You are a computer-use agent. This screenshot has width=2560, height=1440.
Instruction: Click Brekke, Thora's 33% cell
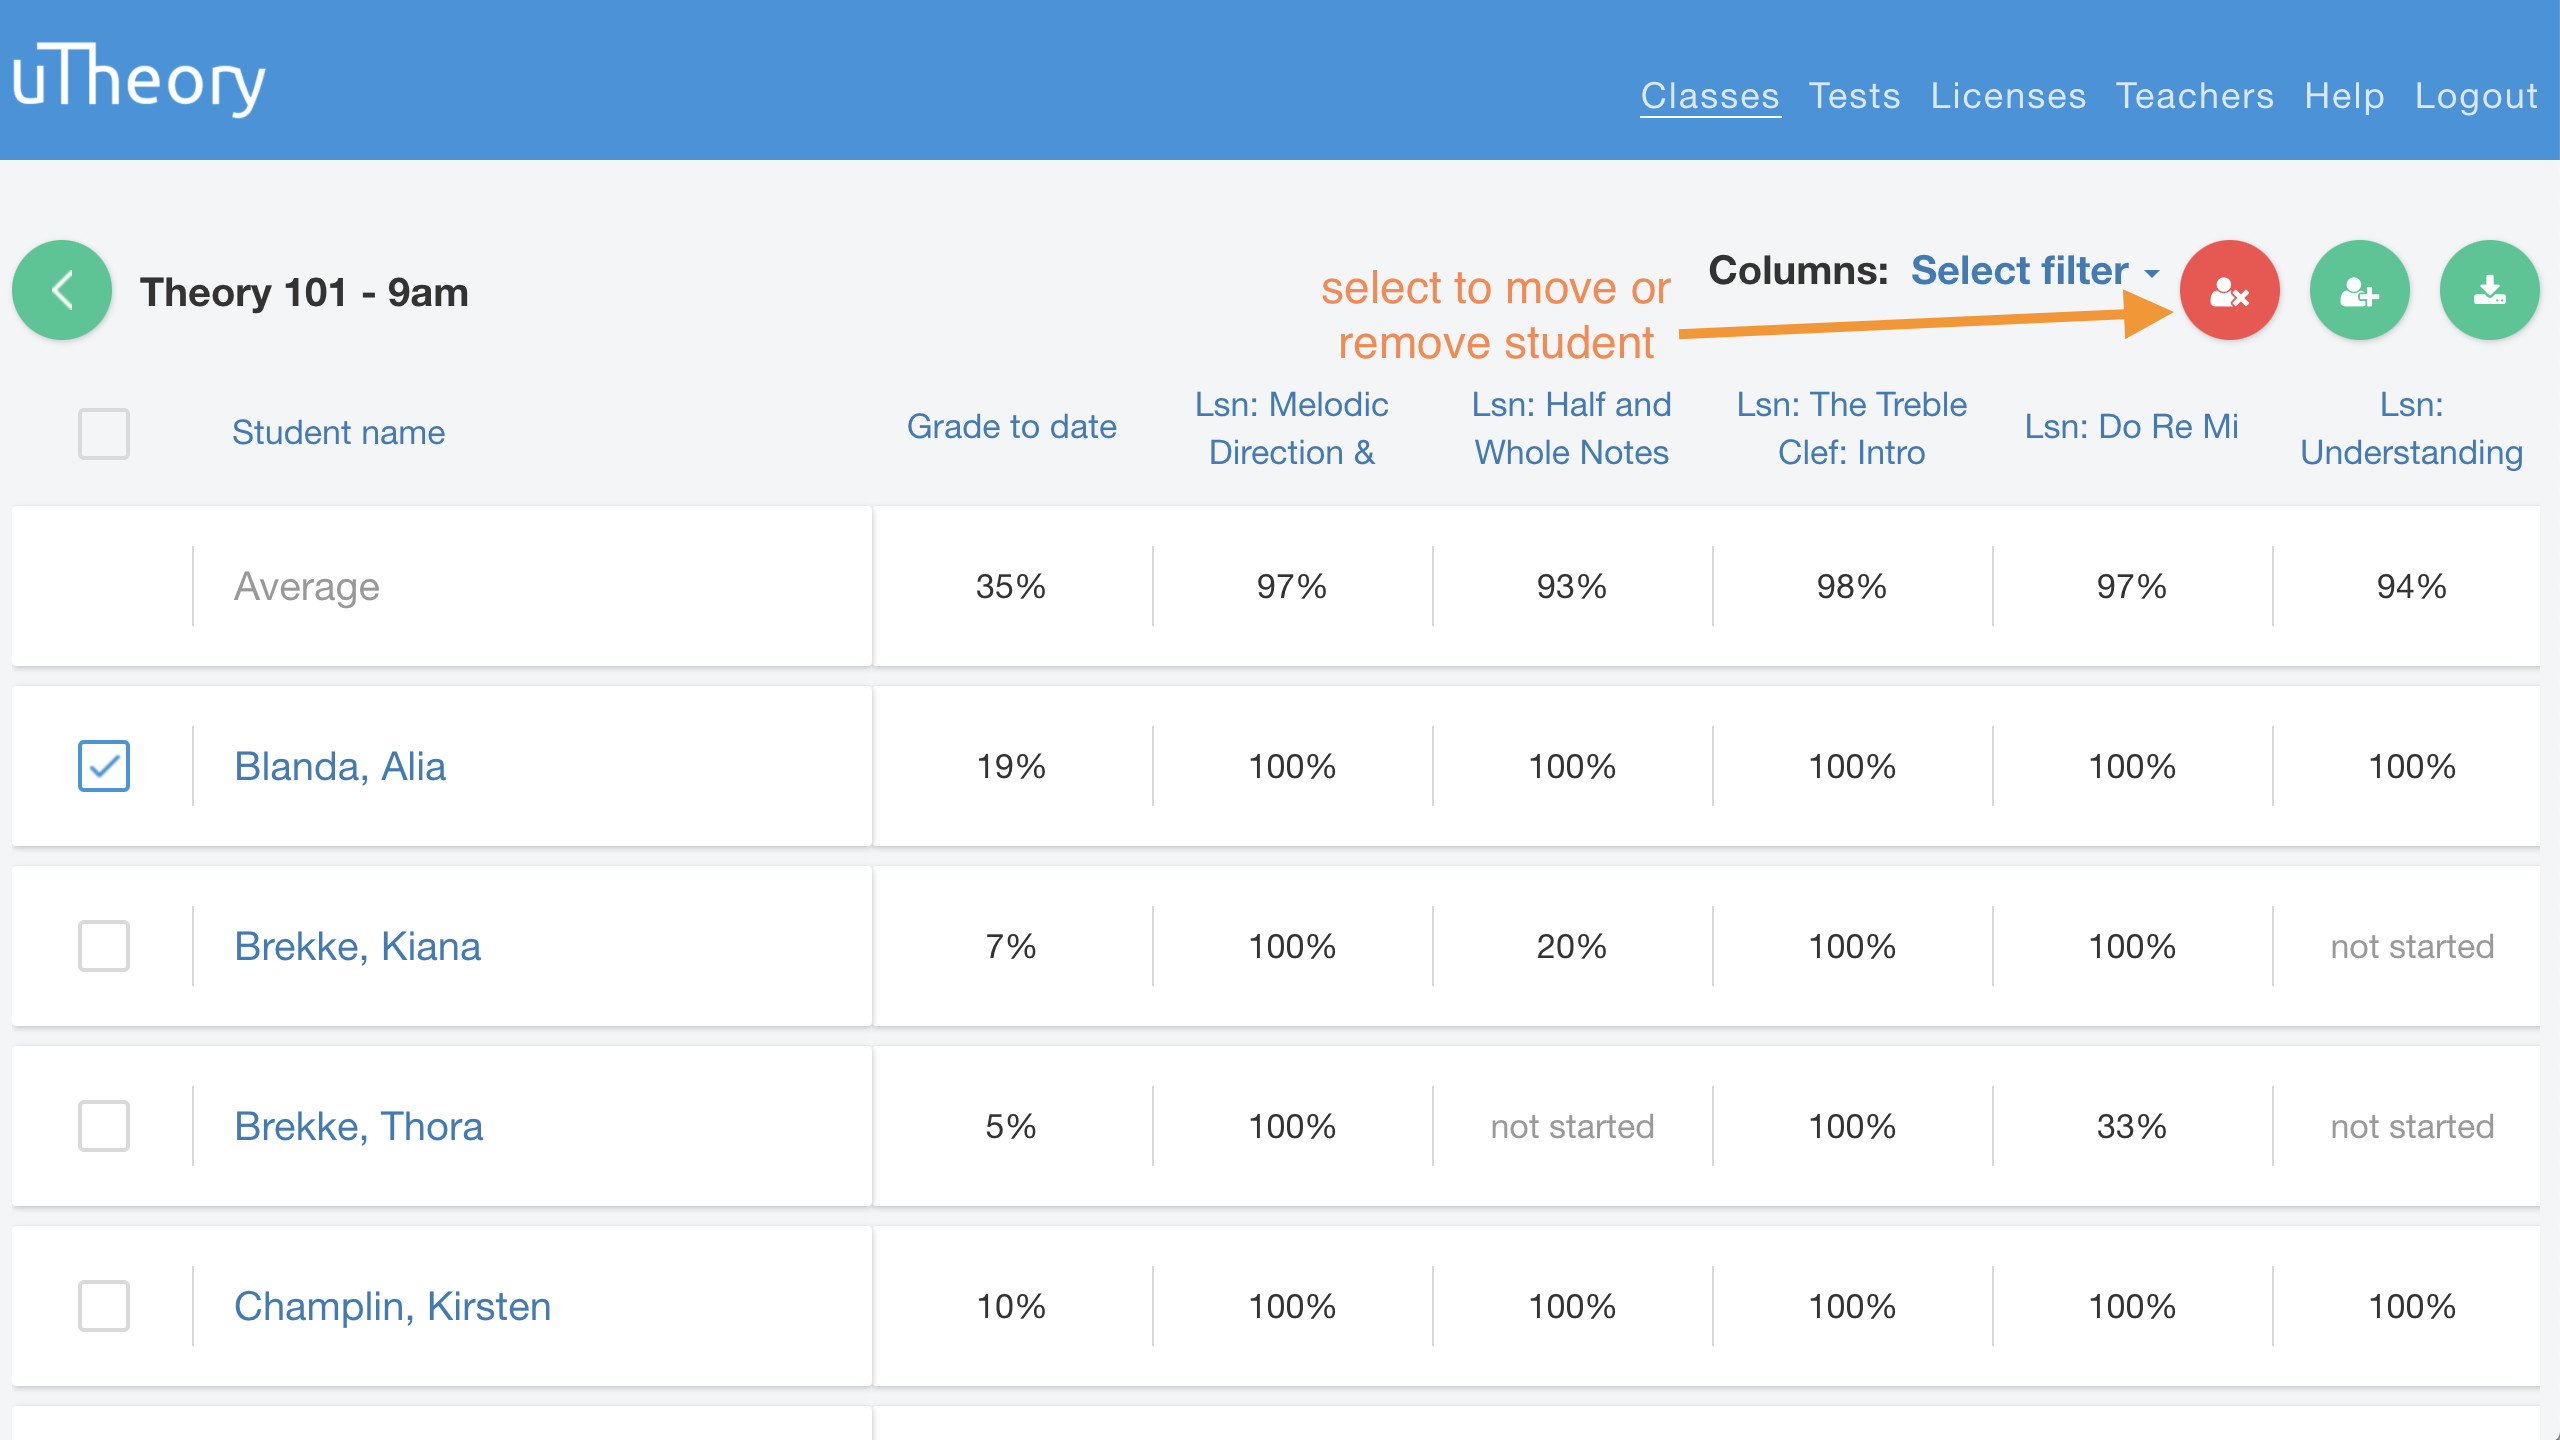pyautogui.click(x=2131, y=1127)
